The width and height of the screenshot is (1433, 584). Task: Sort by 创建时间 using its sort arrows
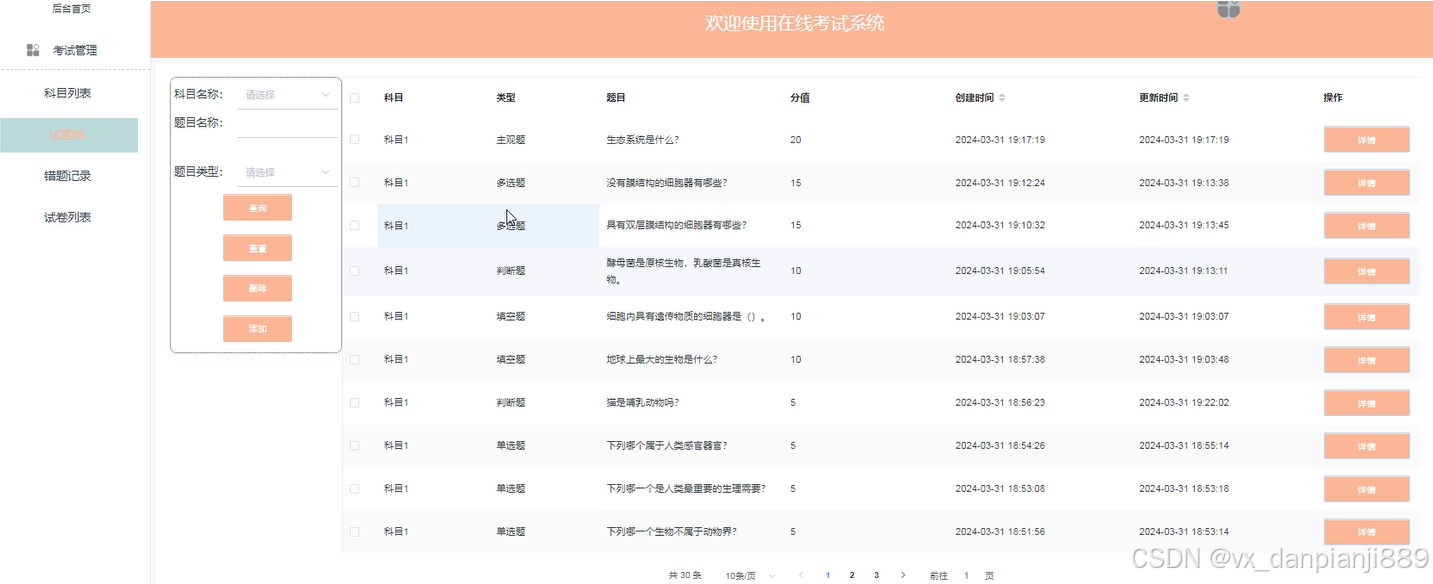point(1002,98)
